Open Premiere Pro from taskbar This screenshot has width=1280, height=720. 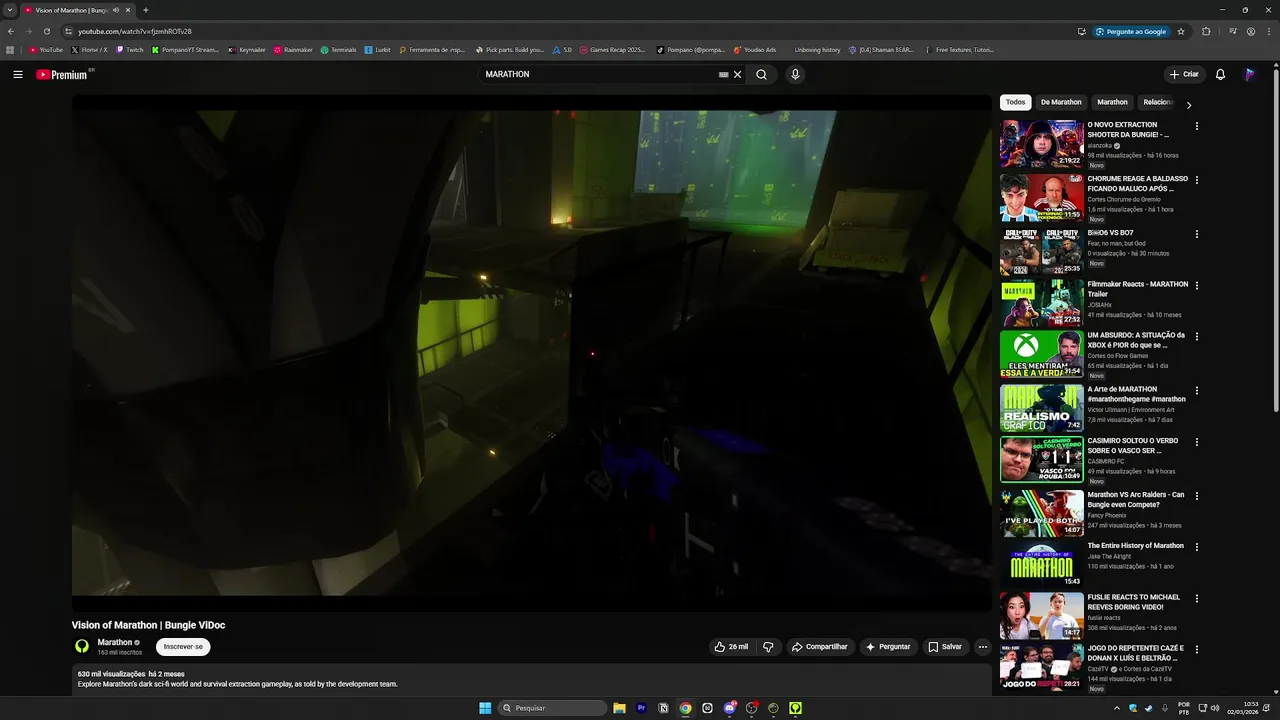(x=641, y=708)
